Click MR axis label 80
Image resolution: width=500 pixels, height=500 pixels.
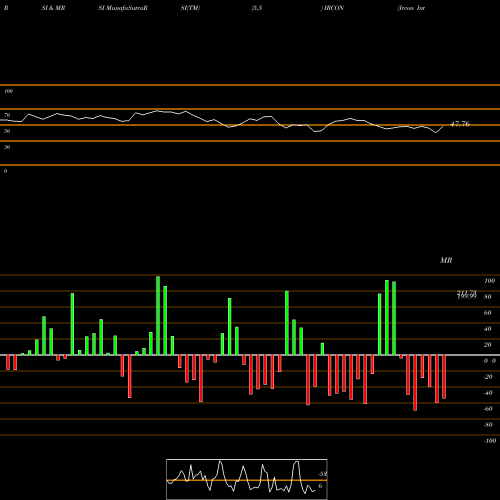[x=488, y=297]
